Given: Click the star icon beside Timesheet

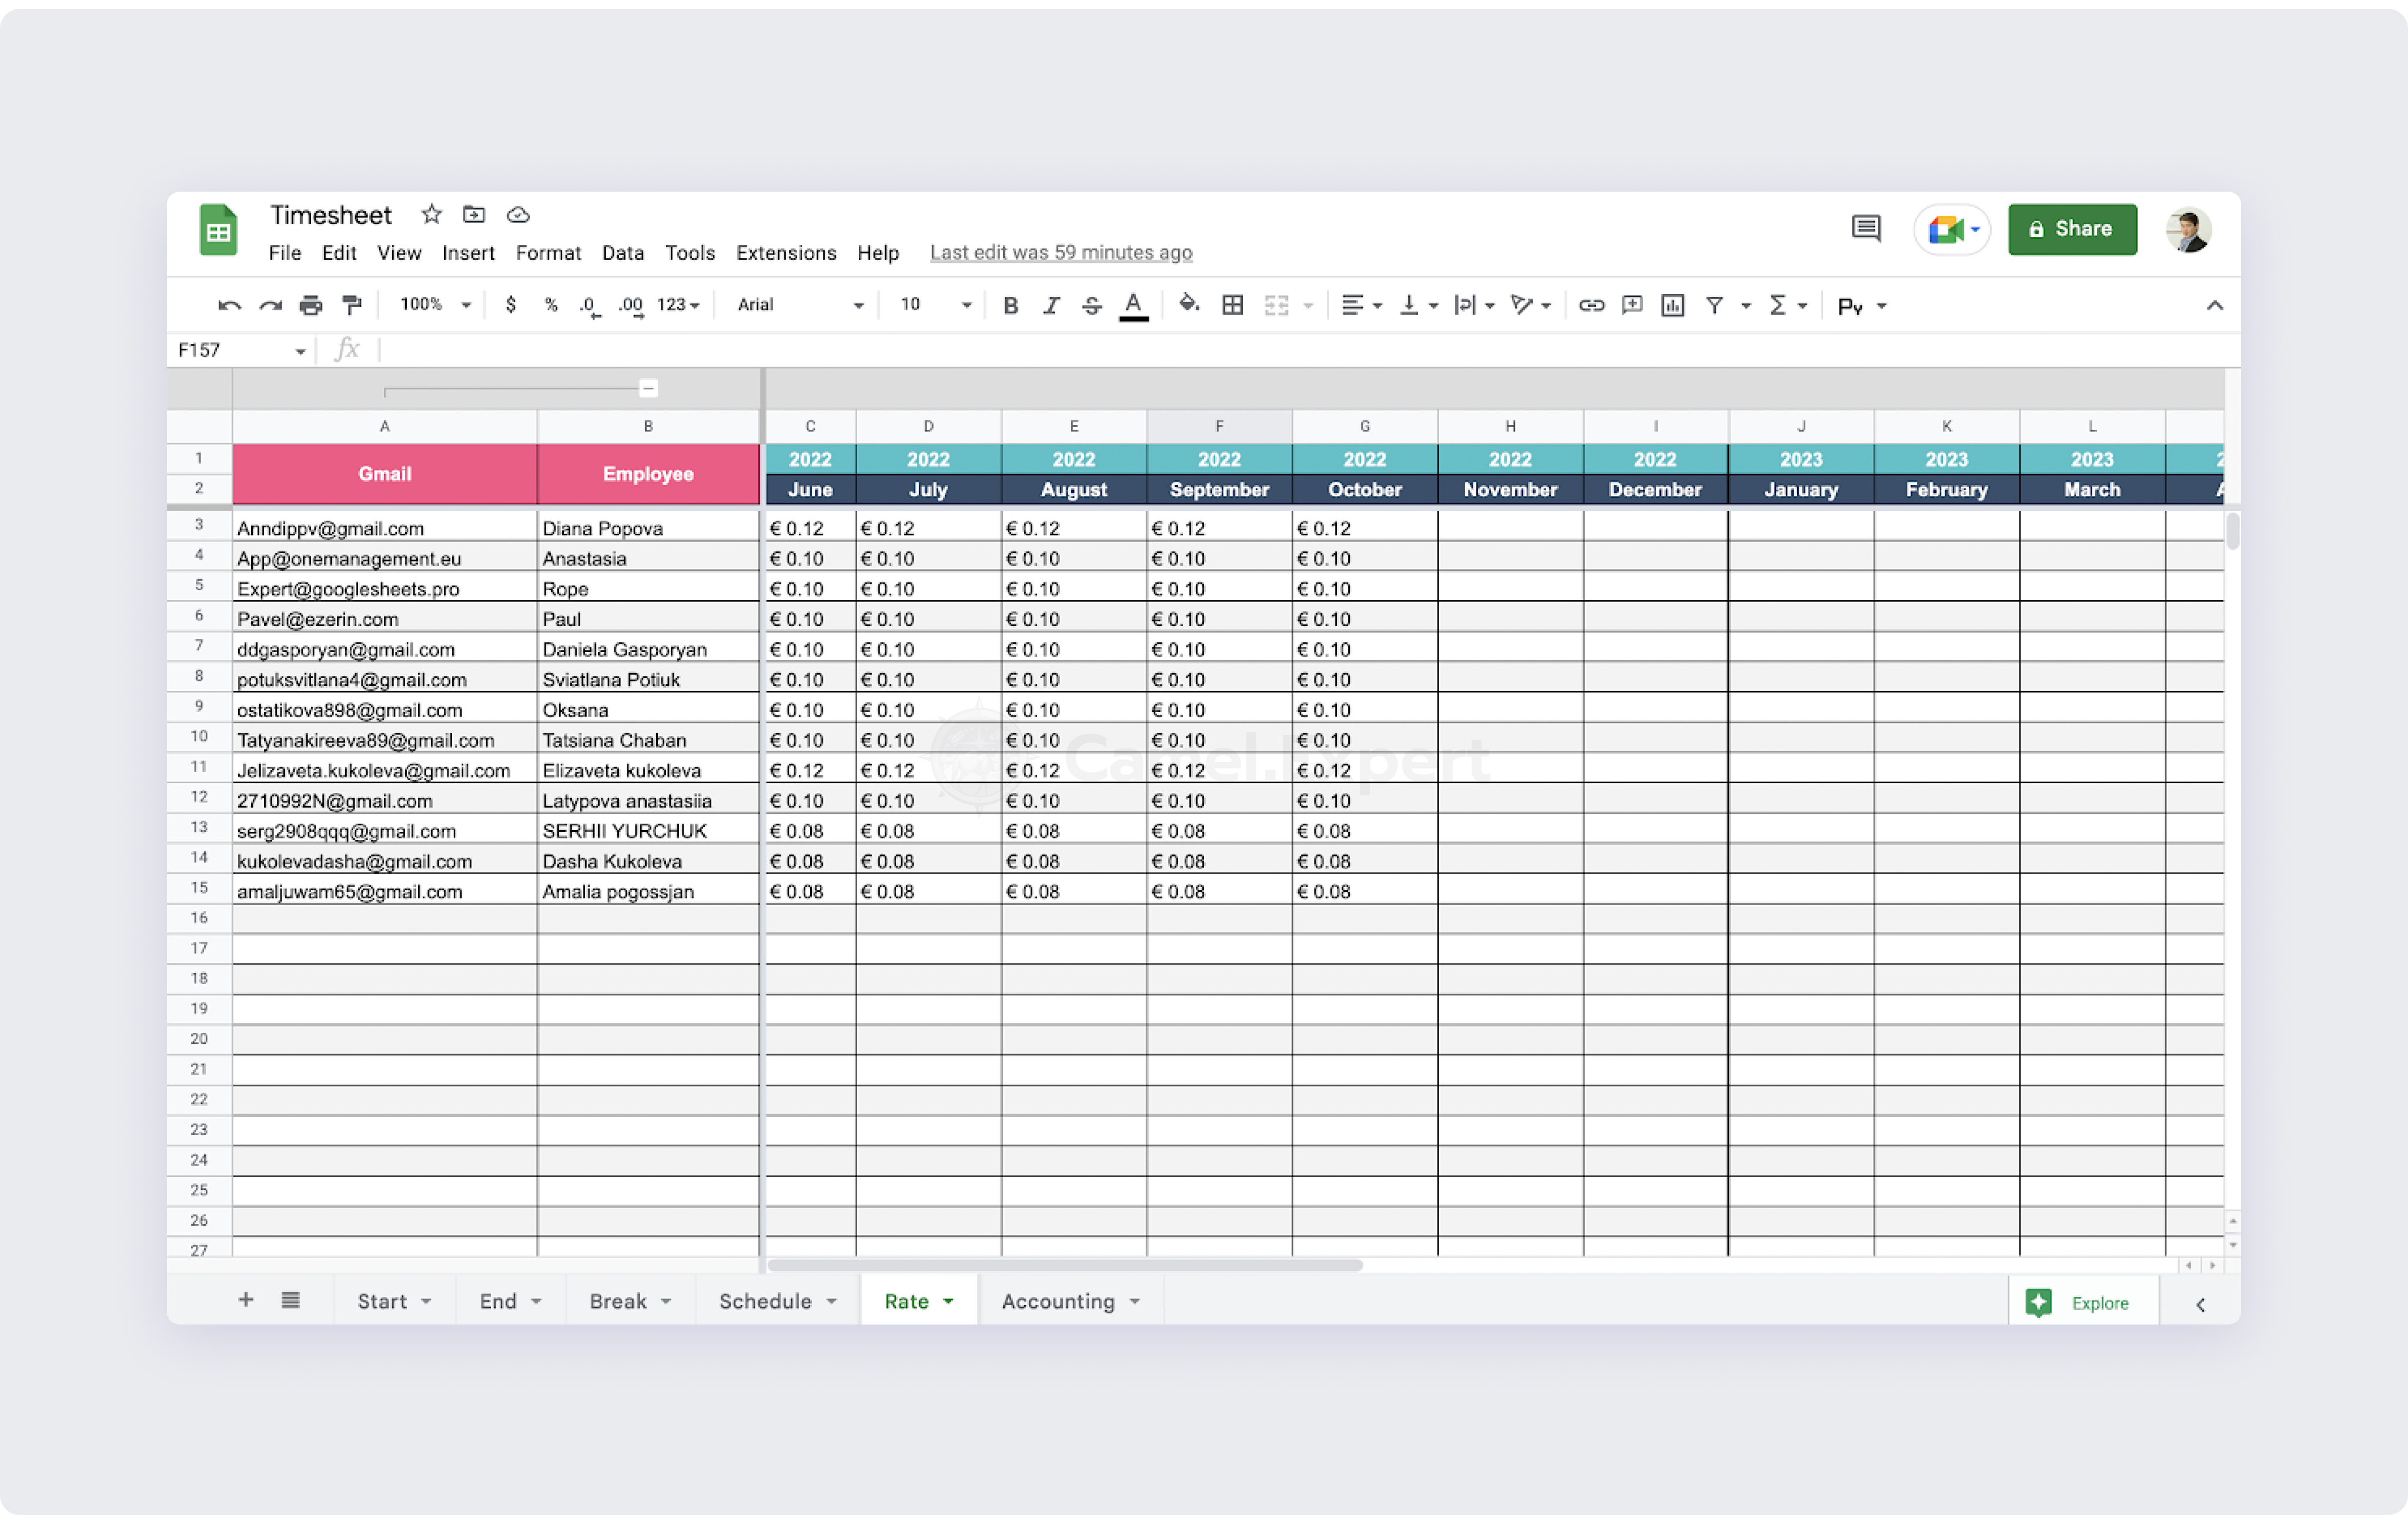Looking at the screenshot, I should click(431, 214).
